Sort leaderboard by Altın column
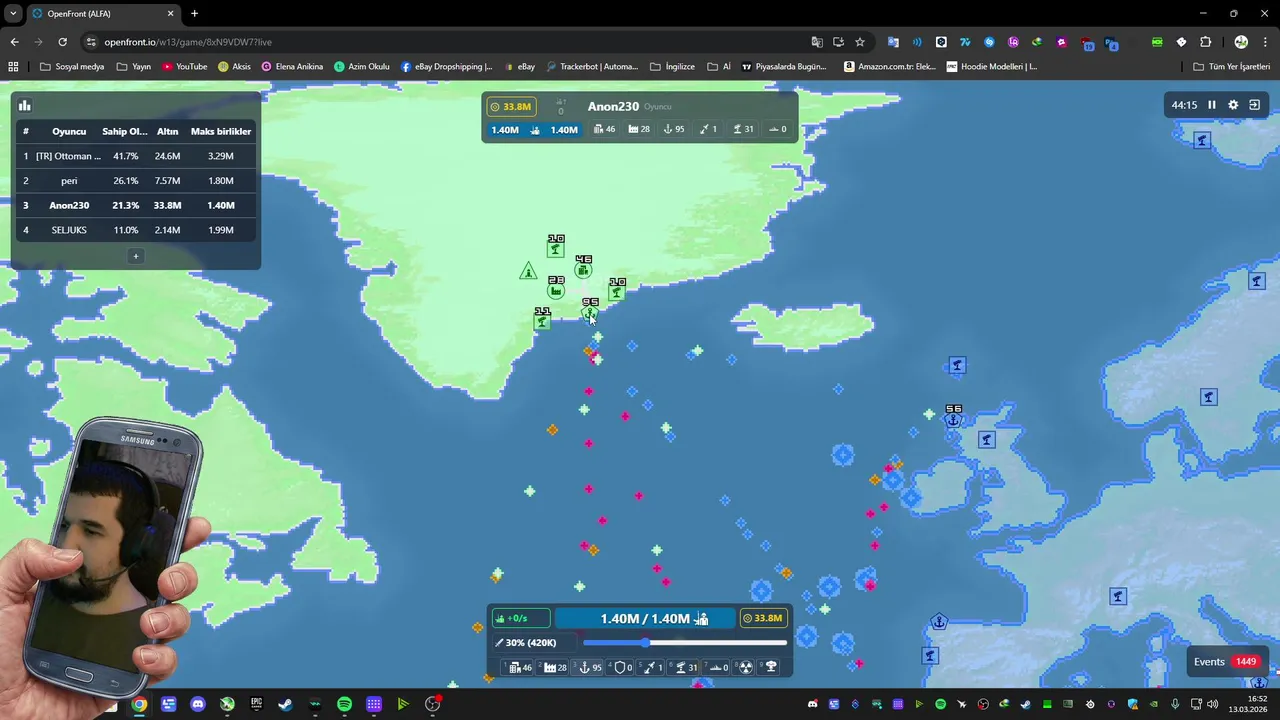Screen dimensions: 1280x720 [167, 131]
